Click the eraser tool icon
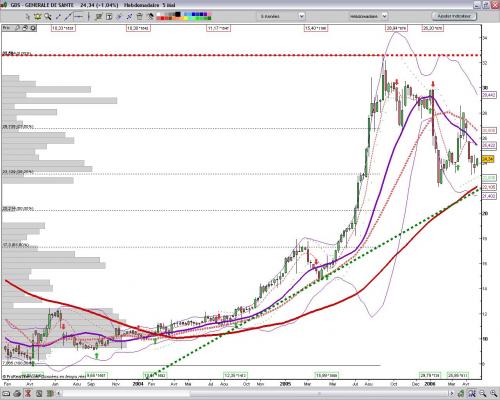This screenshot has width=500, height=400. point(150,16)
